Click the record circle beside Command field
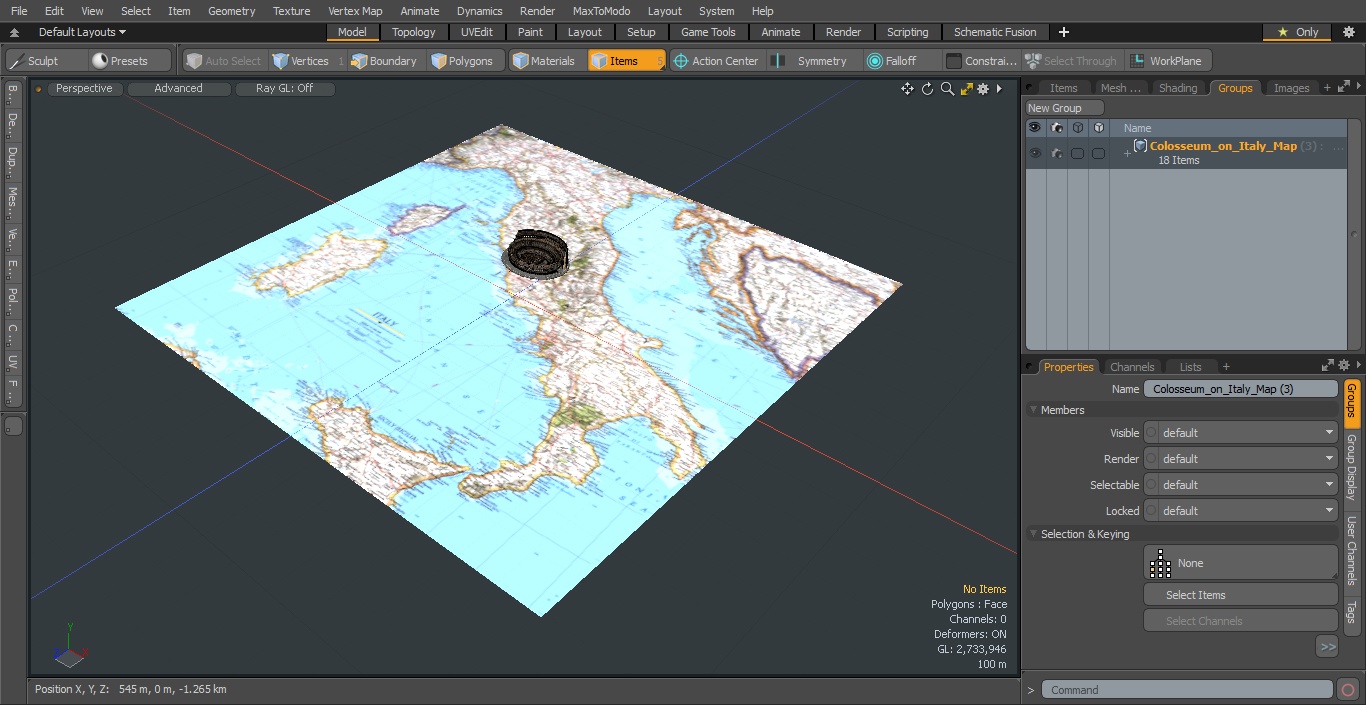 1347,690
